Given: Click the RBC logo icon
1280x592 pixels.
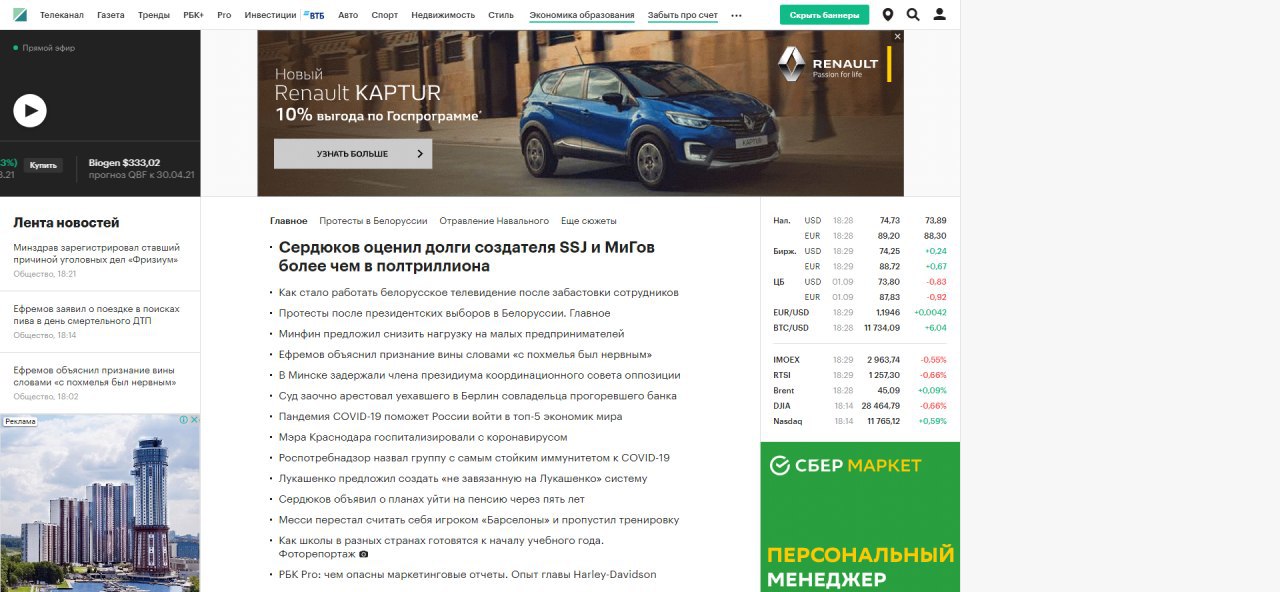Looking at the screenshot, I should click(20, 15).
